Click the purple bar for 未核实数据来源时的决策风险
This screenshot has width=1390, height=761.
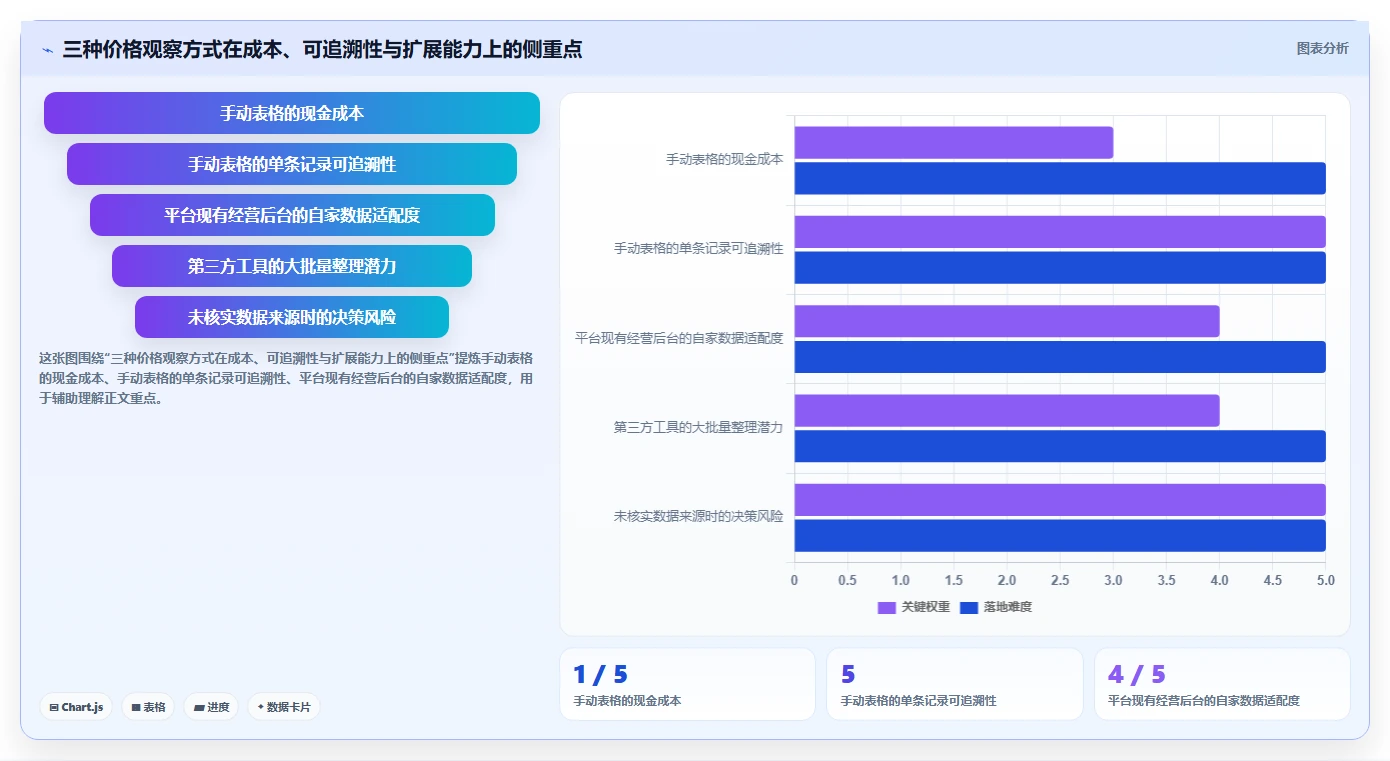pos(1060,499)
